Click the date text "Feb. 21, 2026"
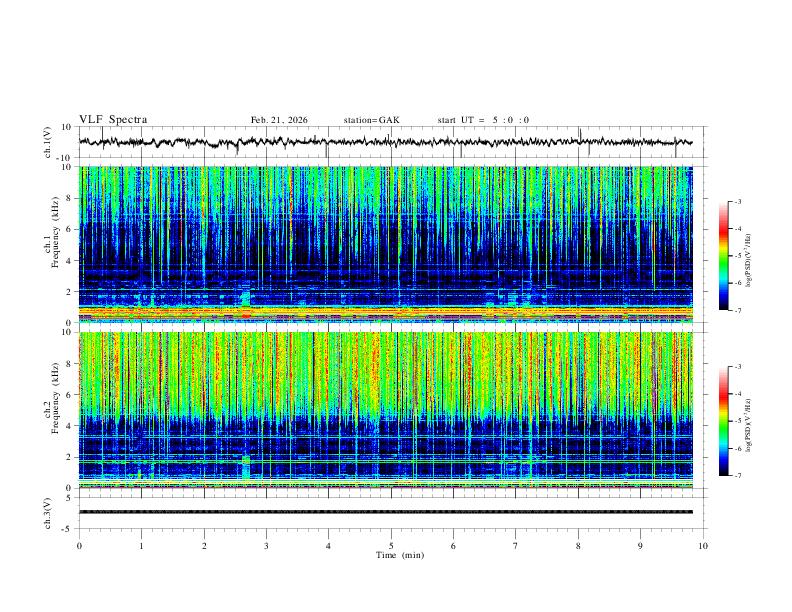Viewport: 792px width, 612px height. click(279, 120)
